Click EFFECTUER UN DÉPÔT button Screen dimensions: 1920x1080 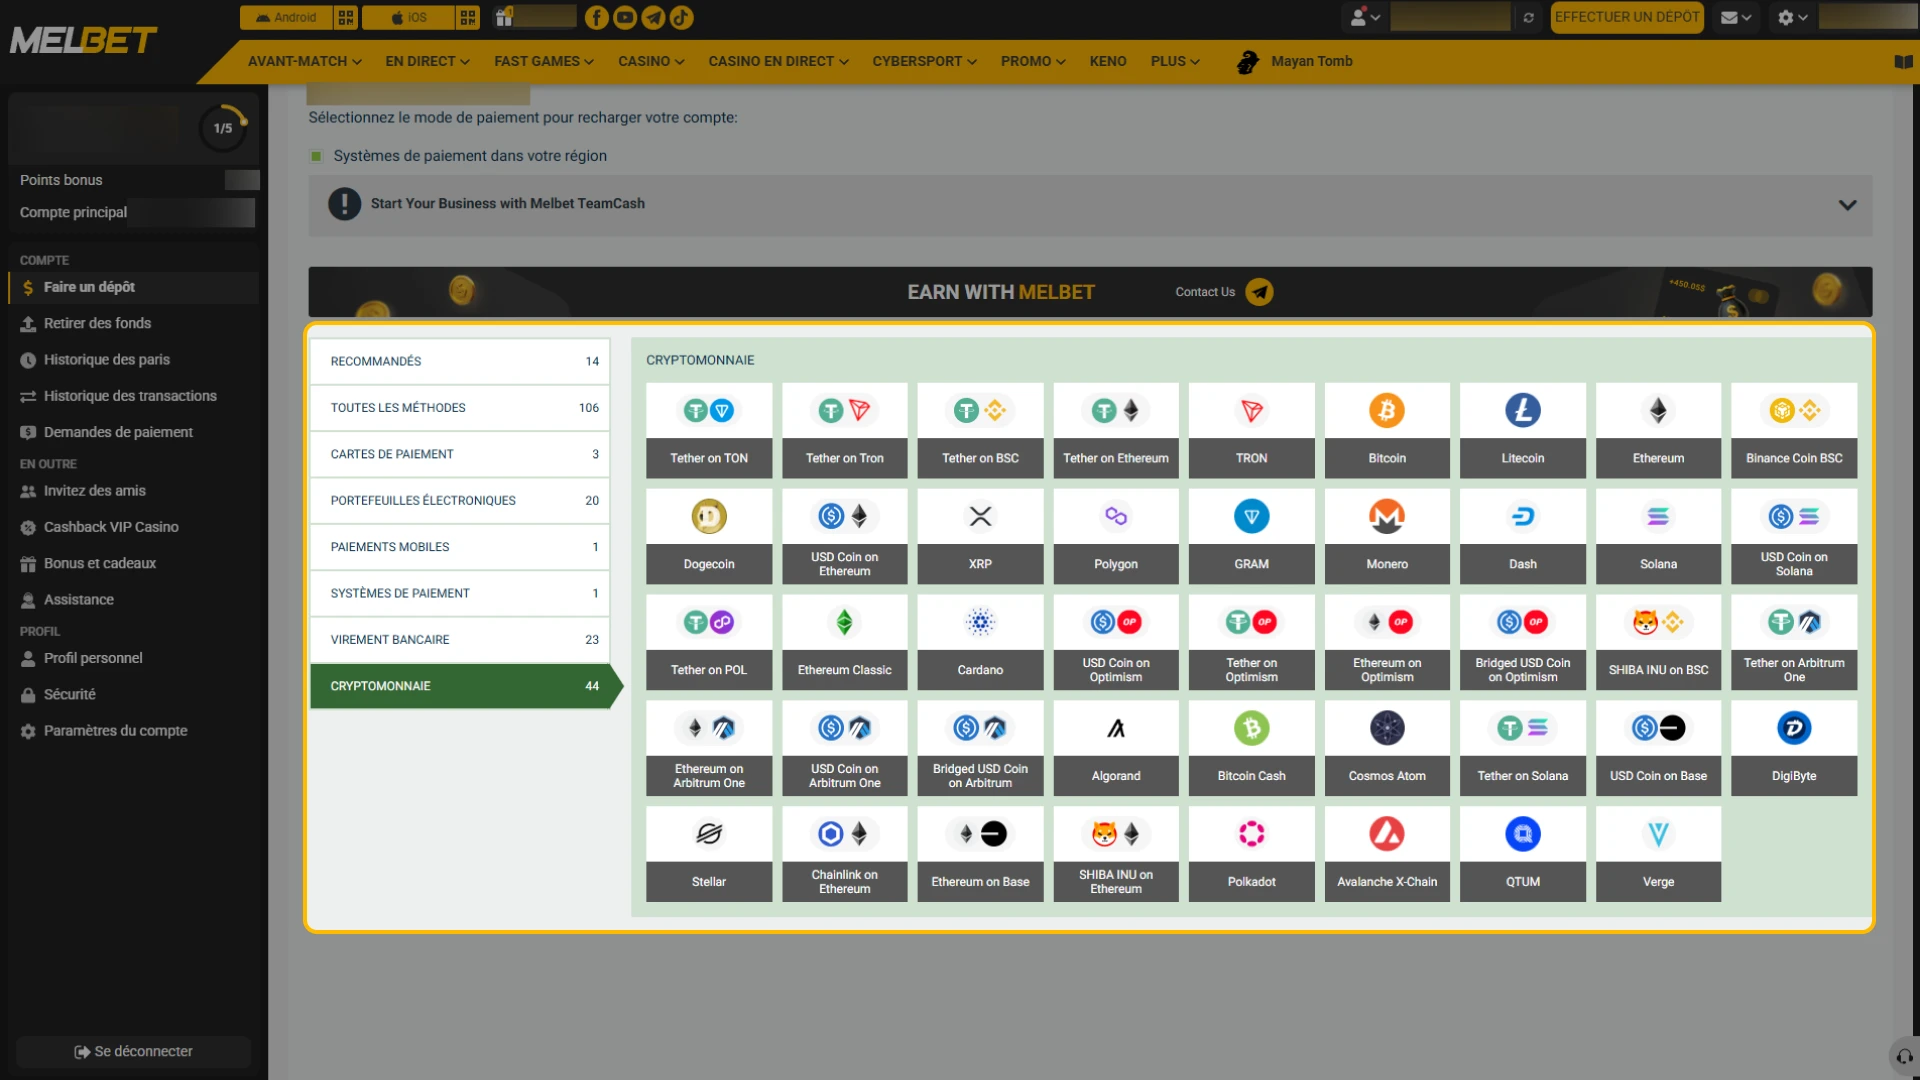point(1626,17)
